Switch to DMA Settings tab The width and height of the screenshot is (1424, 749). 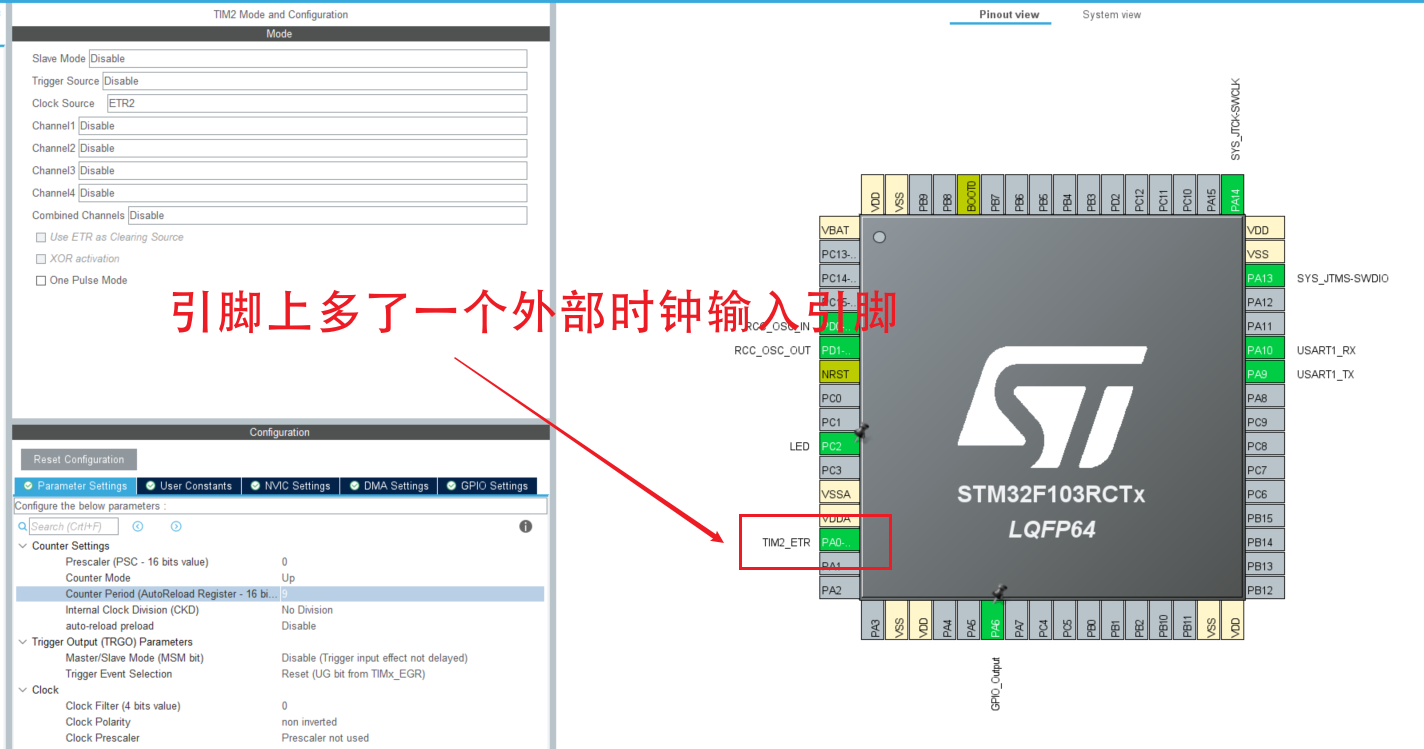click(389, 486)
